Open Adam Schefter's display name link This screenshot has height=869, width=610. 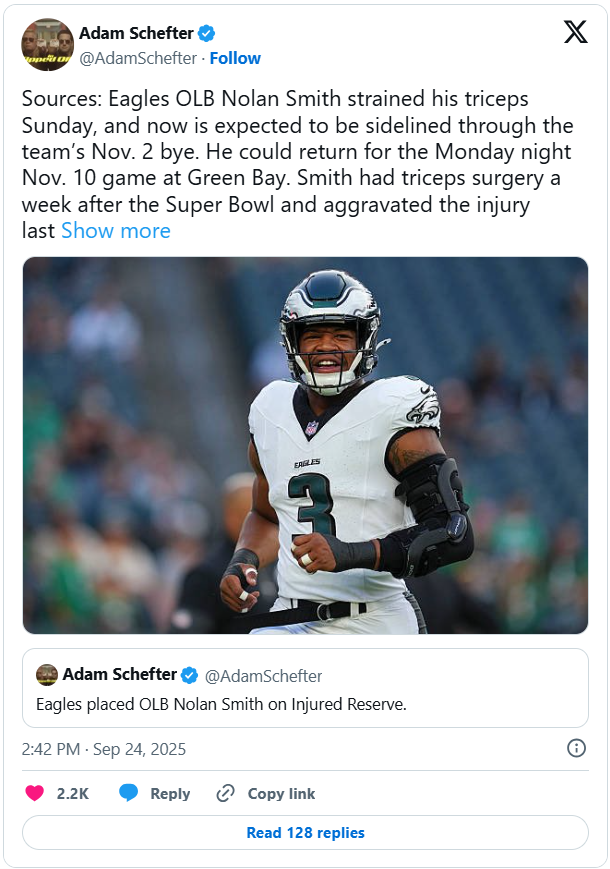click(136, 33)
